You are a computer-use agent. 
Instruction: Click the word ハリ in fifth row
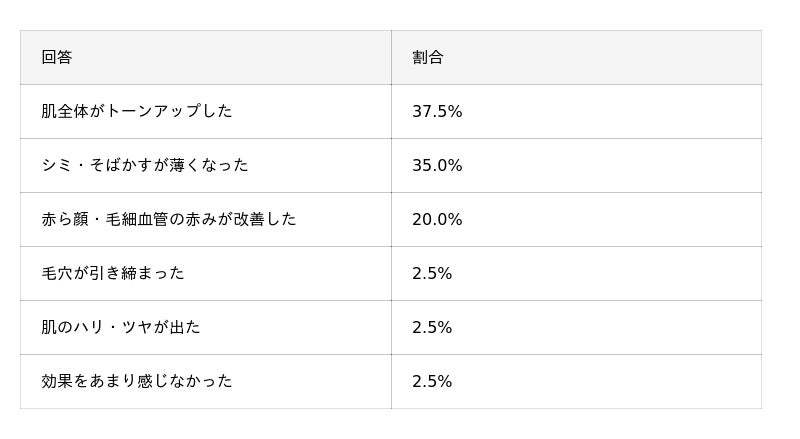89,327
